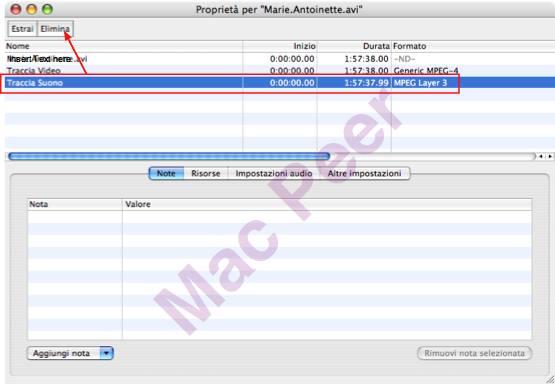Close the window with red button
This screenshot has height=384, width=555.
pos(16,9)
